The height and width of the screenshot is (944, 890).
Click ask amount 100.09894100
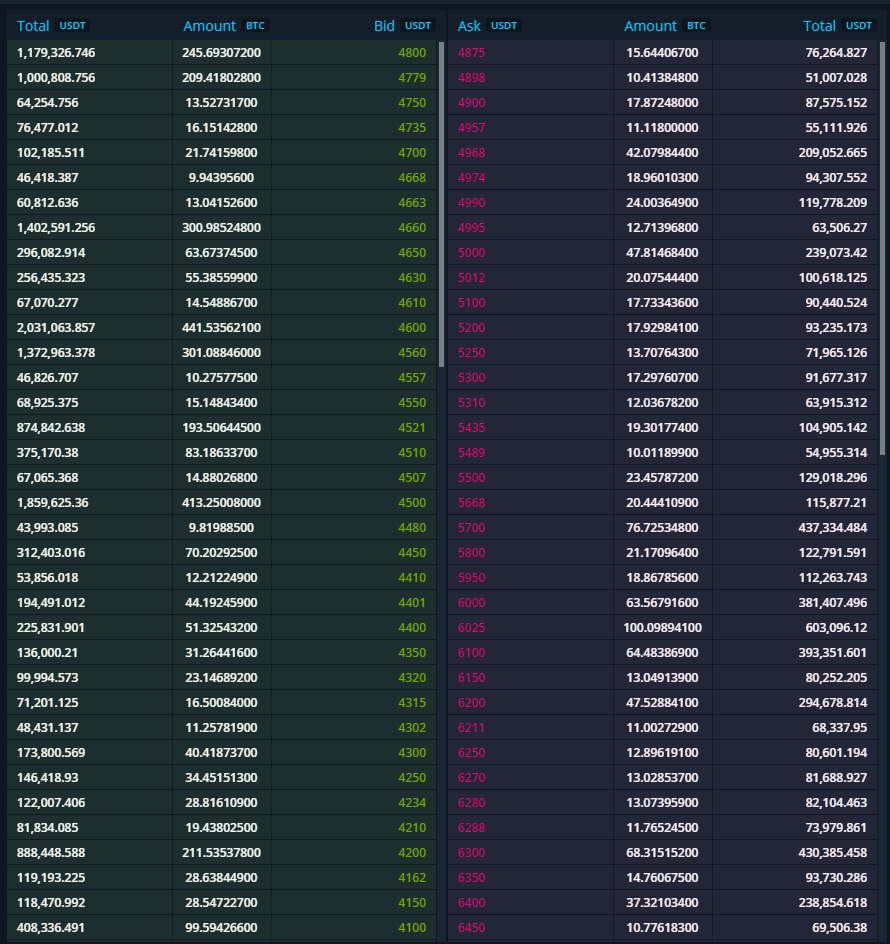(x=662, y=627)
